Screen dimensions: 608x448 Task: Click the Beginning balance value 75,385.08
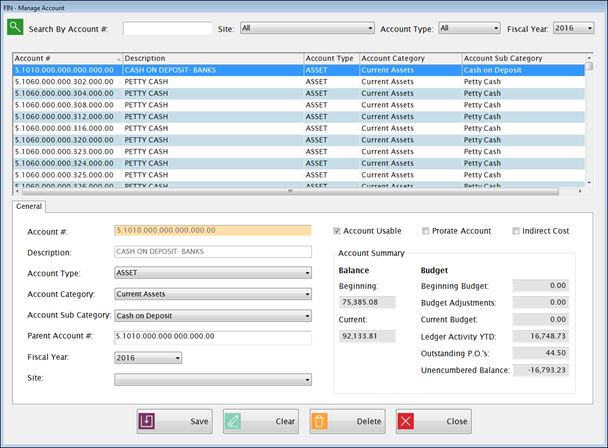click(x=367, y=302)
